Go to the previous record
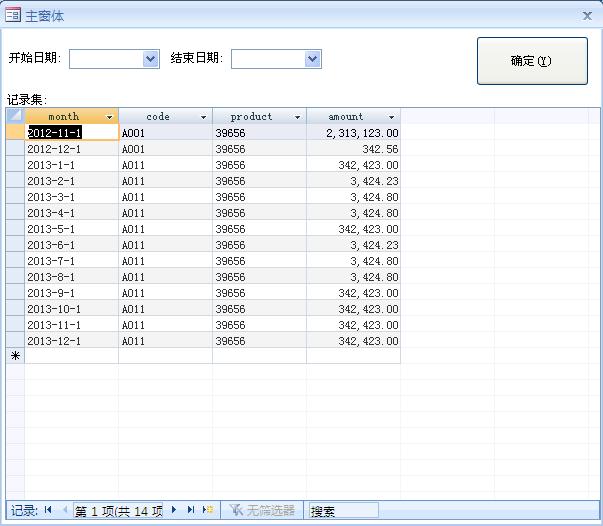 65,510
